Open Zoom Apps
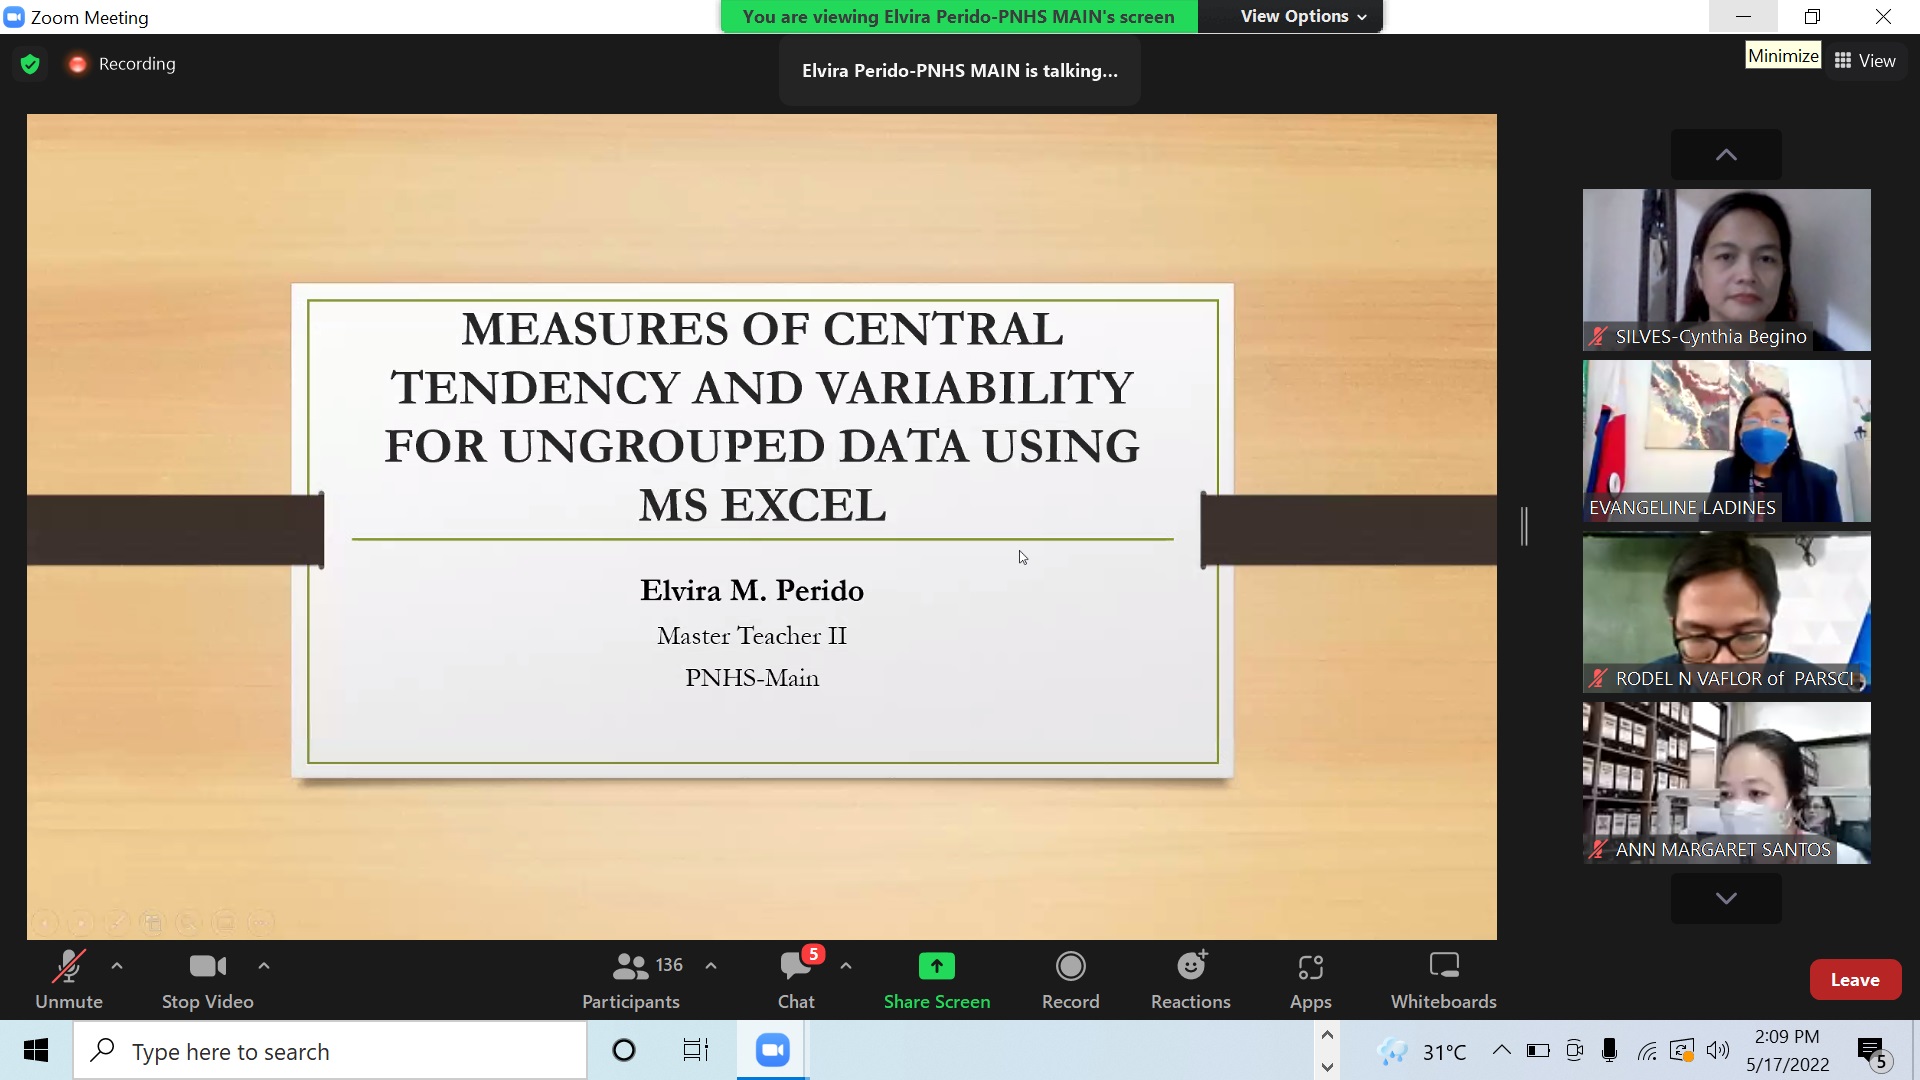The image size is (1920, 1080). (1310, 979)
